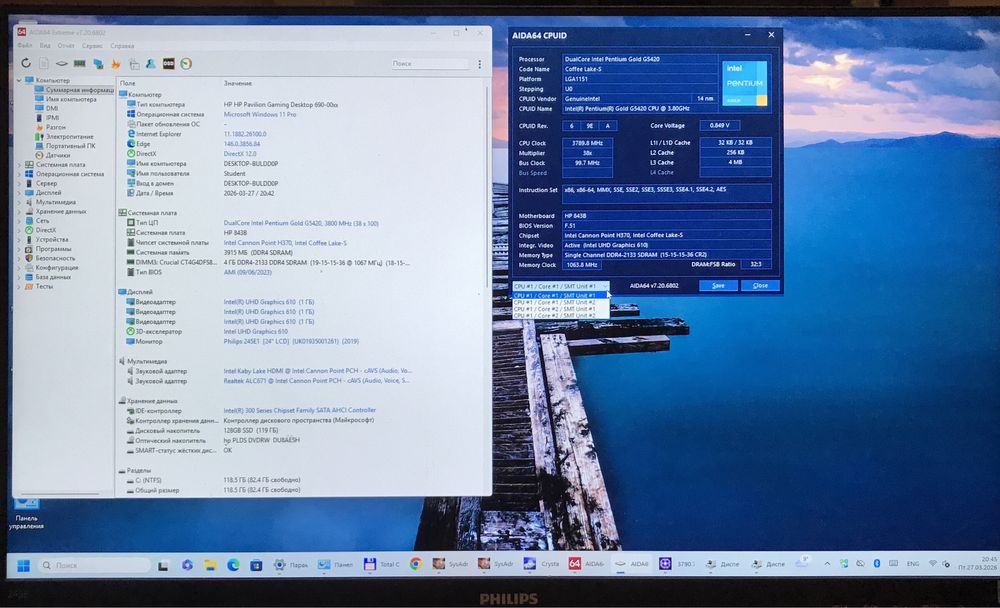Open Microsoft Store from the taskbar

pyautogui.click(x=256, y=565)
